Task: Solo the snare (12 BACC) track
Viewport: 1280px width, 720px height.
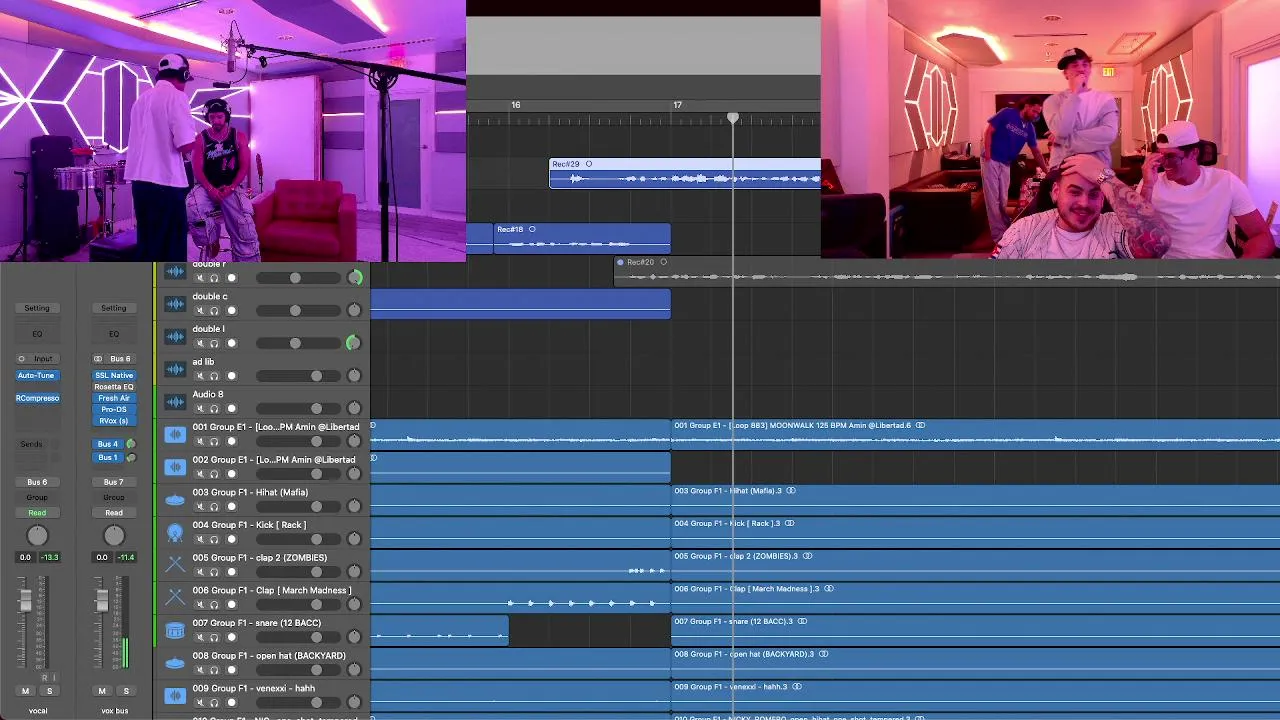Action: click(x=214, y=637)
